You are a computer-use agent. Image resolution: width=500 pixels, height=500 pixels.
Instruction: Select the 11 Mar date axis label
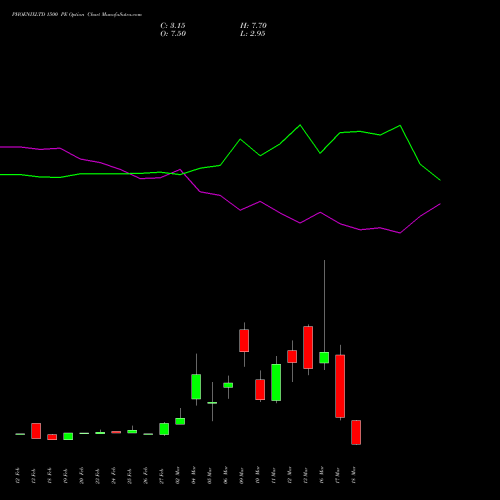[x=274, y=476]
